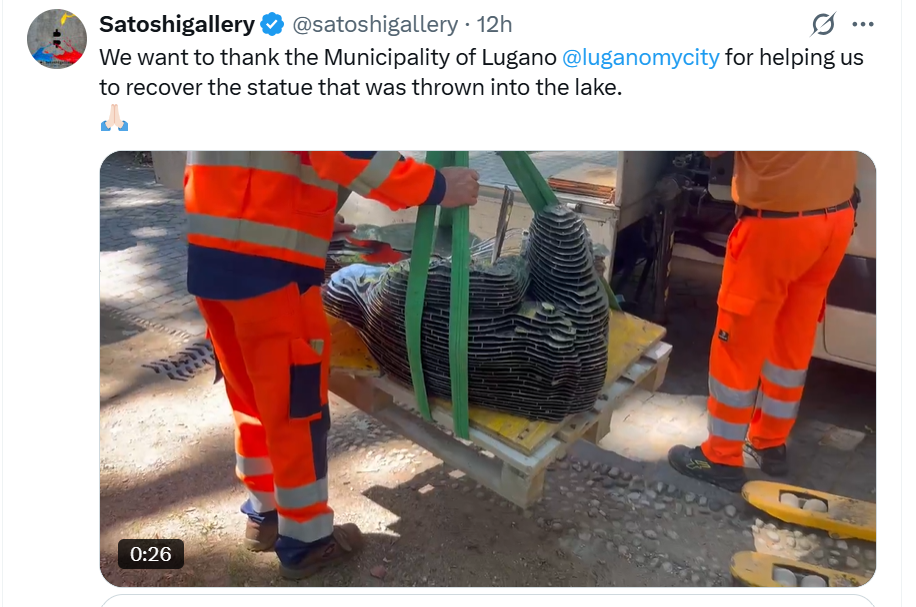Screen dimensions: 916x607
Task: Click the blue verified checkmark badge
Action: pos(272,25)
